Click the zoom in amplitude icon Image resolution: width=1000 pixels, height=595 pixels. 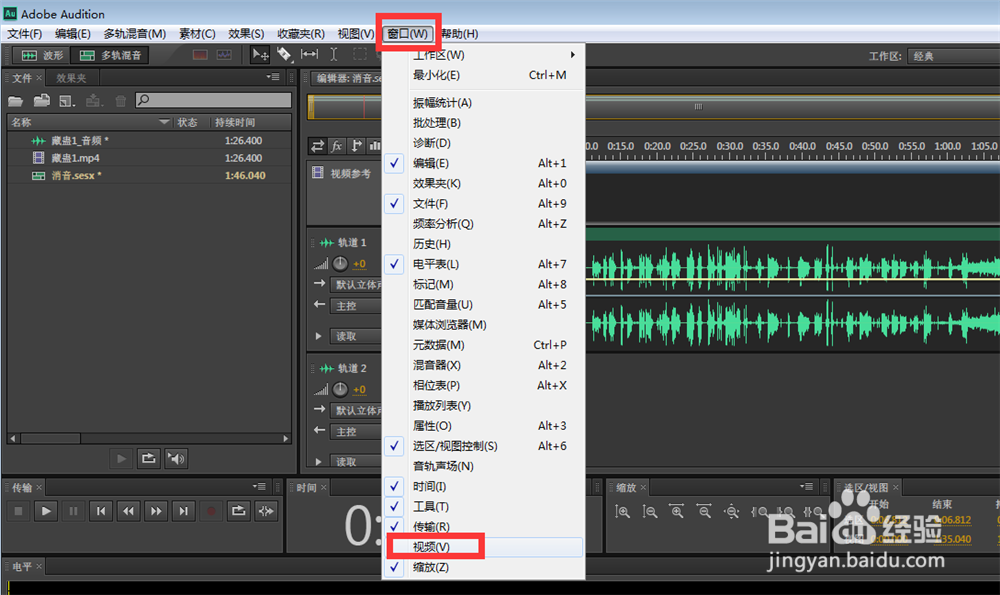pos(622,511)
